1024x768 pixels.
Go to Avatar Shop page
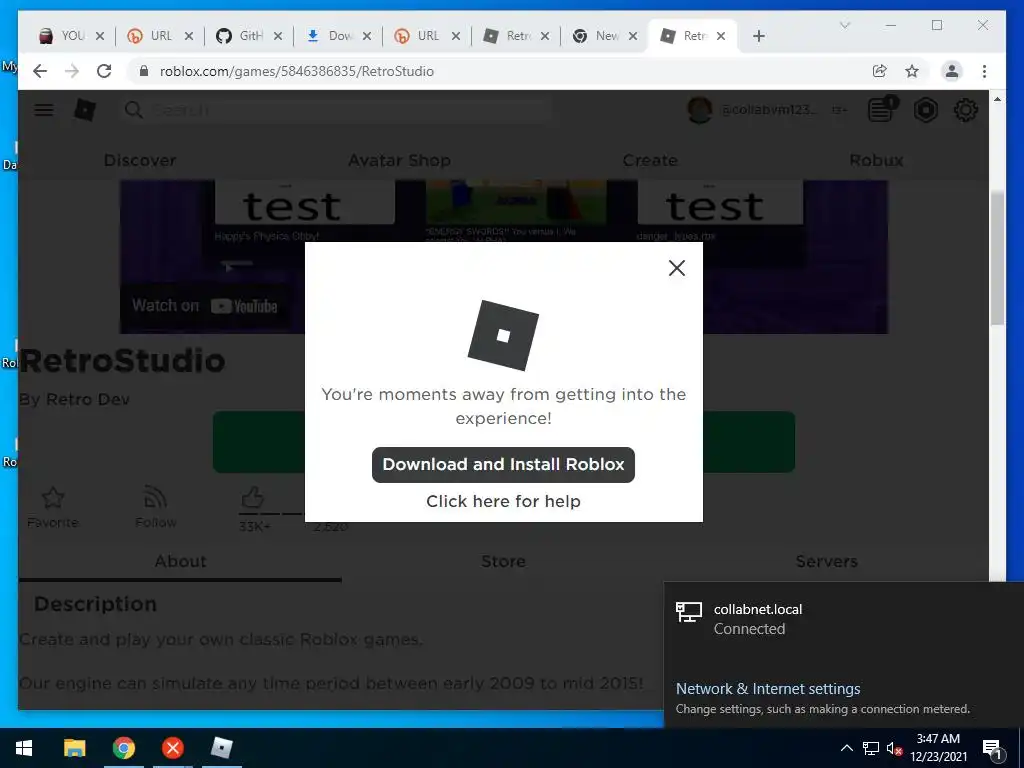click(399, 160)
